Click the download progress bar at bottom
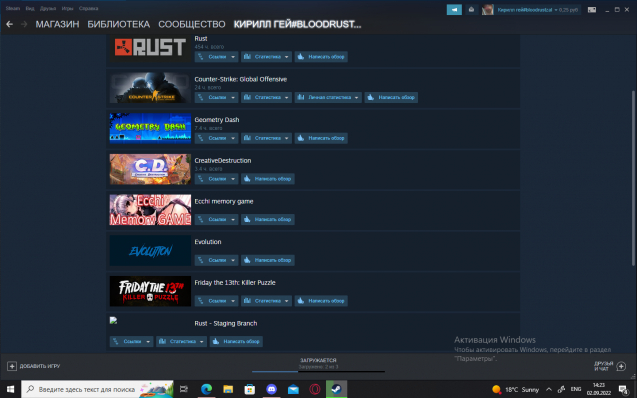Screen dimensions: 637x398 coord(318,371)
